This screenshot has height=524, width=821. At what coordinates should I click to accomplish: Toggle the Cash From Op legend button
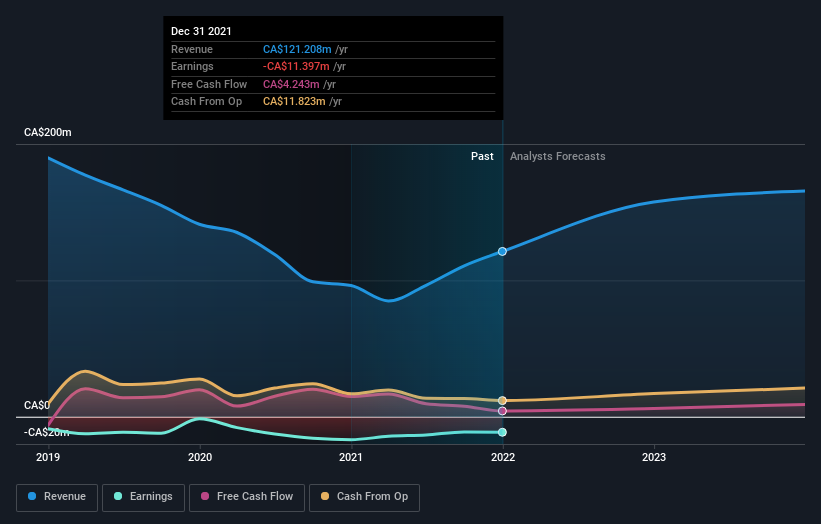(364, 497)
